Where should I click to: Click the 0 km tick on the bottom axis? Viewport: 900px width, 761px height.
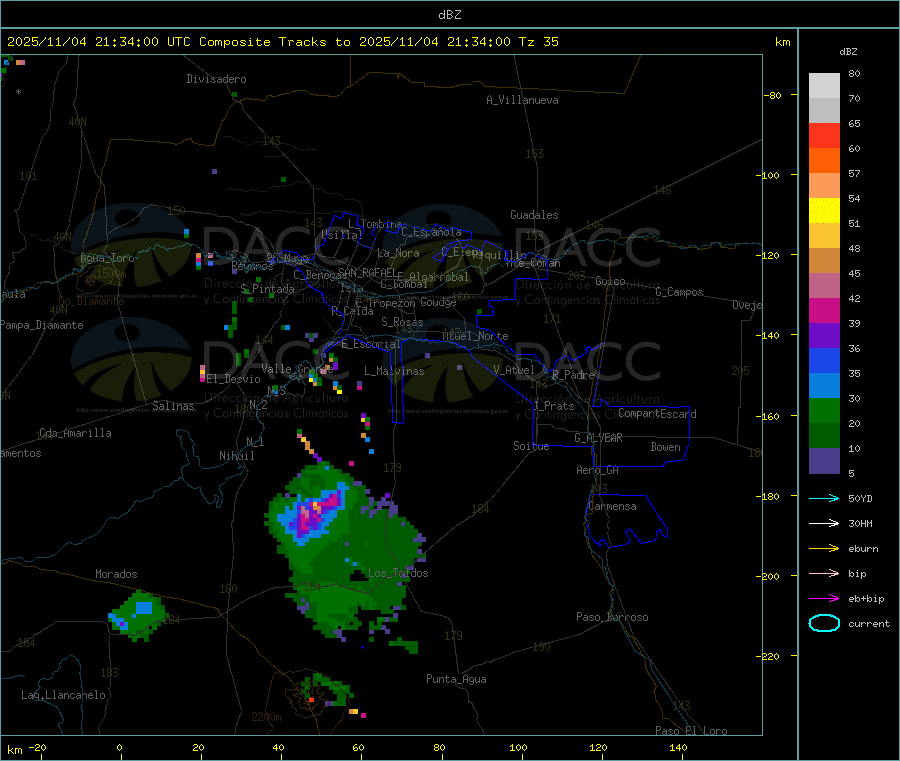[119, 747]
